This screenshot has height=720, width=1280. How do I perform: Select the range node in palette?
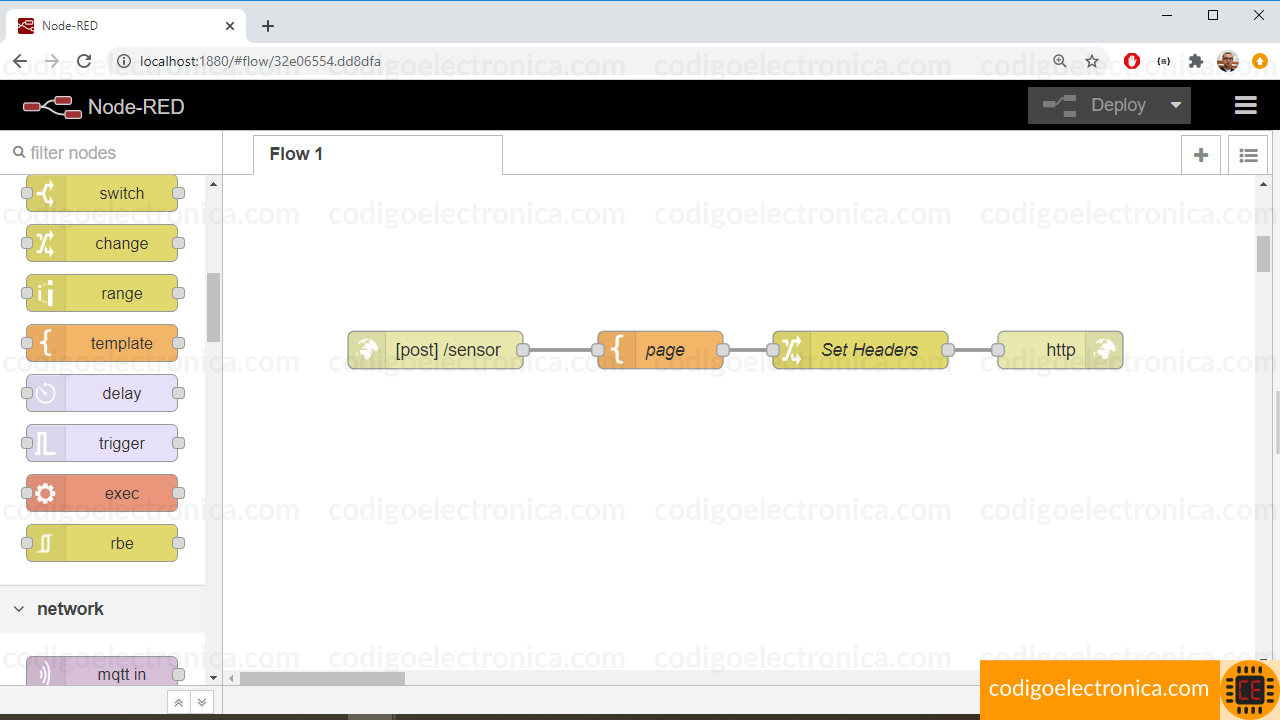(x=102, y=293)
